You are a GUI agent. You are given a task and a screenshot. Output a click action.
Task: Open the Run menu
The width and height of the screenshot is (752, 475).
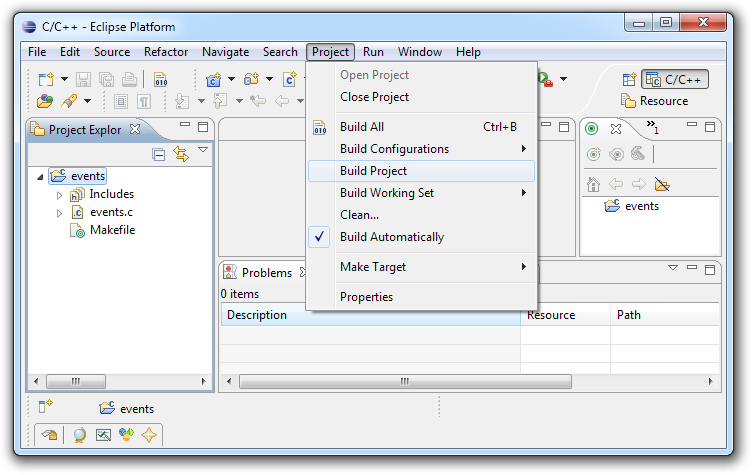tap(373, 52)
